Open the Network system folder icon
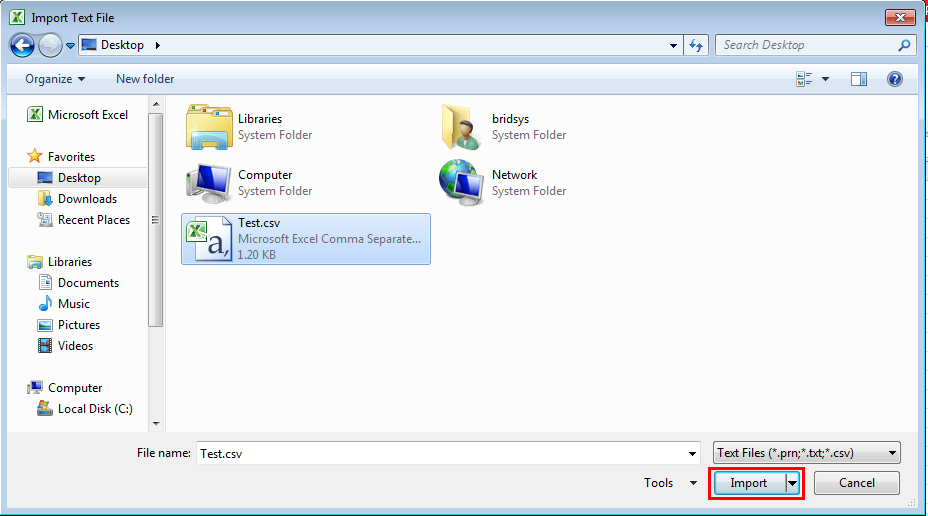This screenshot has width=928, height=516. [x=462, y=183]
